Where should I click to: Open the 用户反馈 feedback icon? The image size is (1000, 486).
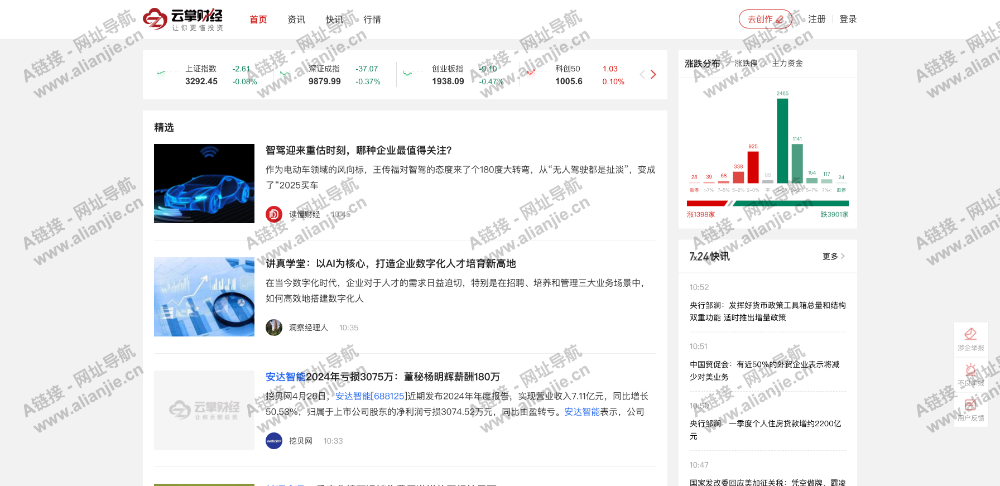pos(971,409)
